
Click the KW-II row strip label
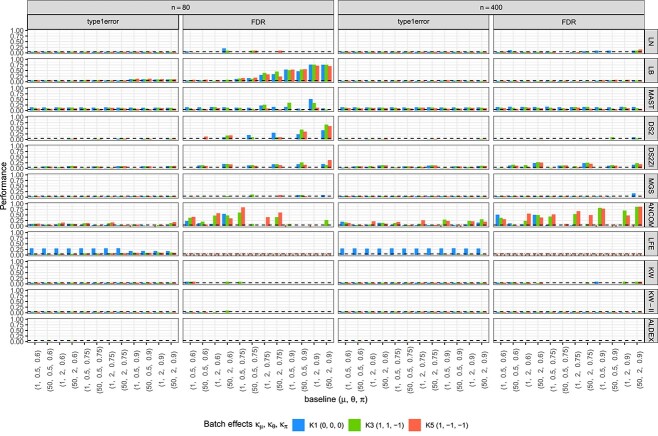650,301
